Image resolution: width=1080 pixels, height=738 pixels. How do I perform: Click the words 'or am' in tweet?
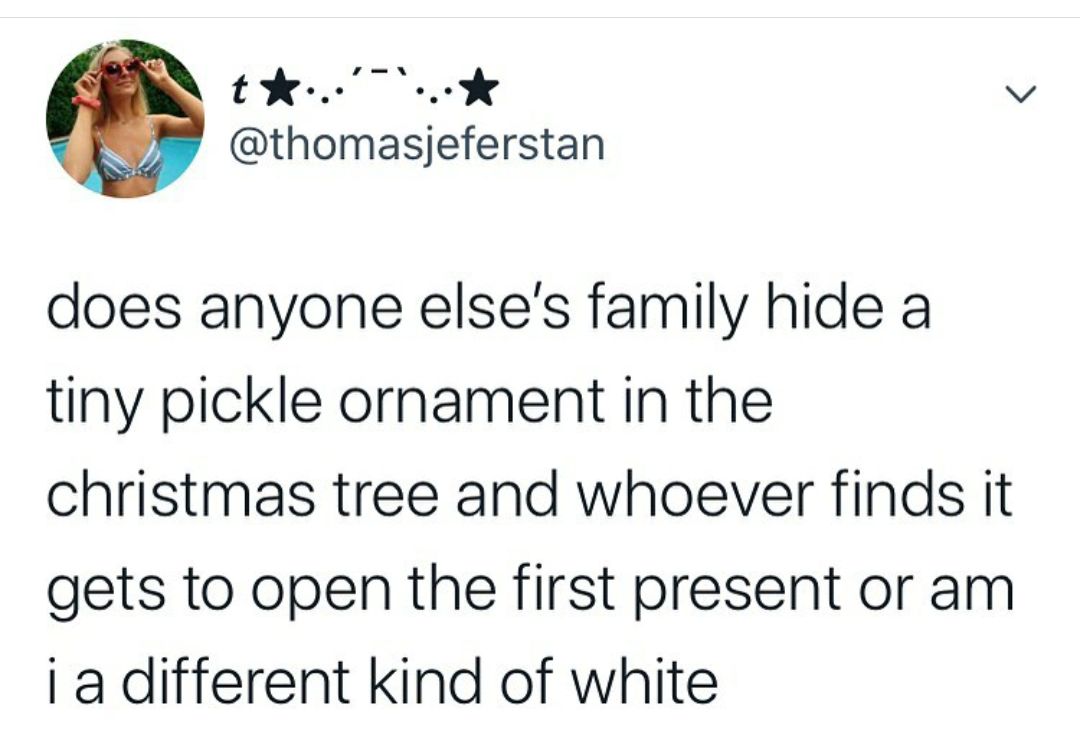(x=950, y=590)
